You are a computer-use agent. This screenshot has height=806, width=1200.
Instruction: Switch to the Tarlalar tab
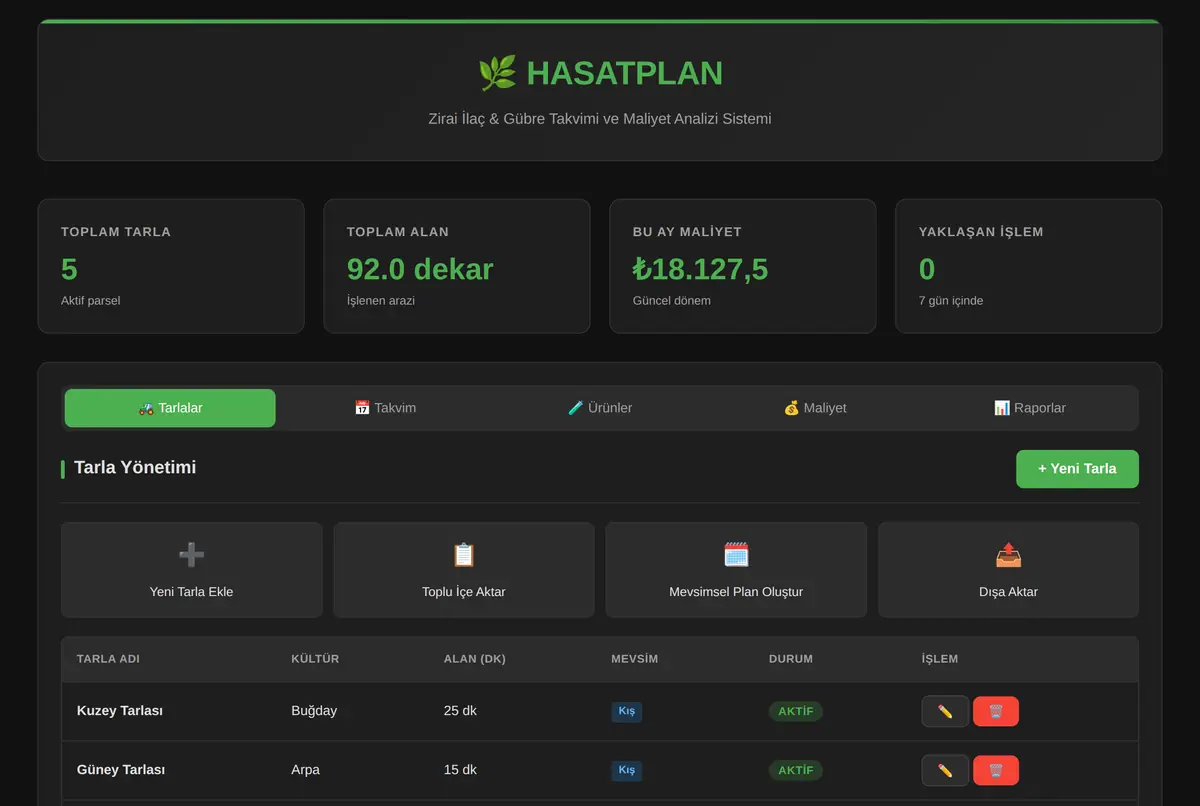(170, 408)
